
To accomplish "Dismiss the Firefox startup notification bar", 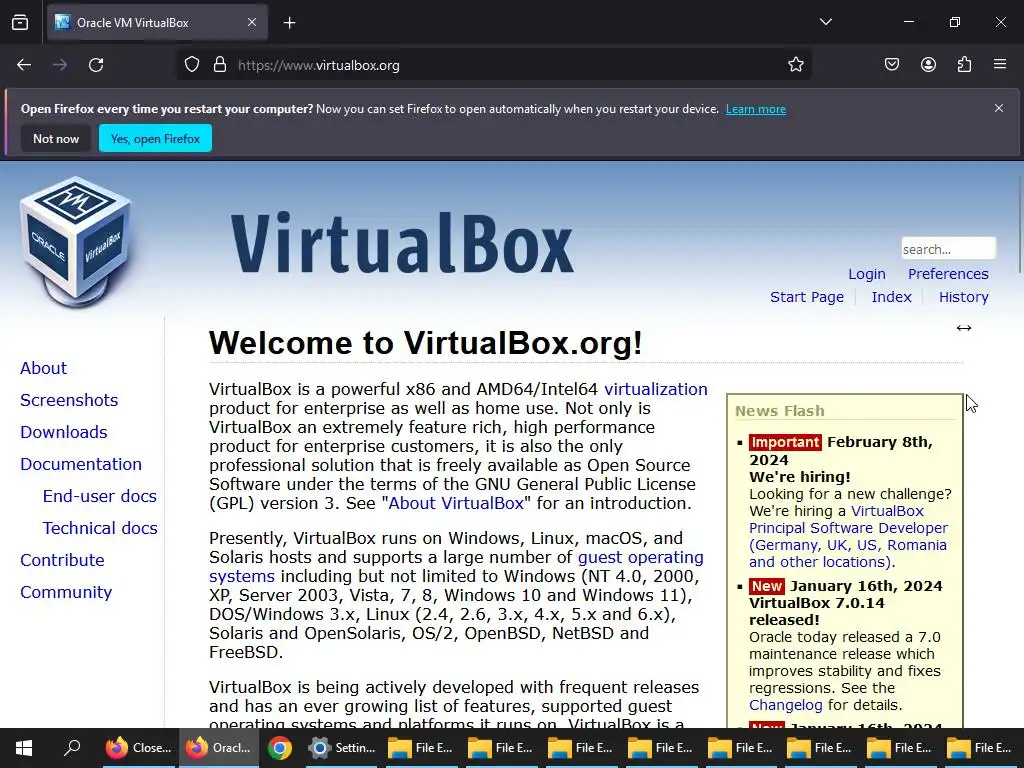I will tap(999, 108).
